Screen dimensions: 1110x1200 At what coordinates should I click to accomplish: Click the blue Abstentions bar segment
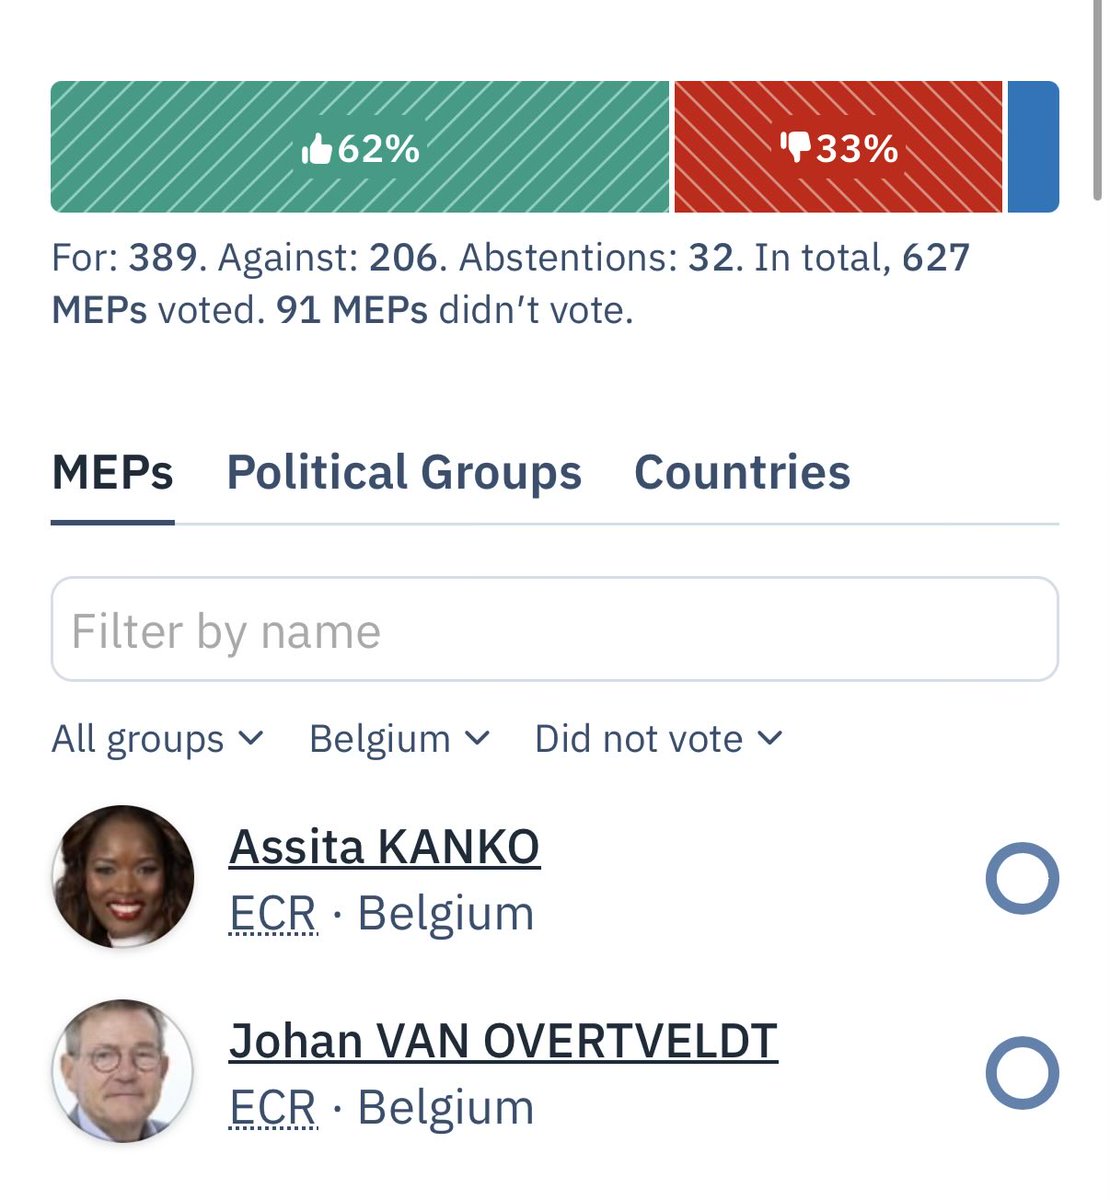pyautogui.click(x=1033, y=147)
